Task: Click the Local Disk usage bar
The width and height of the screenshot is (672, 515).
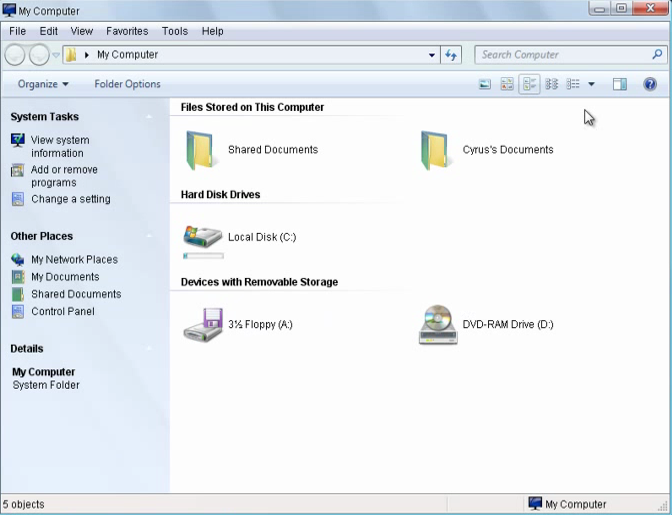Action: [204, 256]
